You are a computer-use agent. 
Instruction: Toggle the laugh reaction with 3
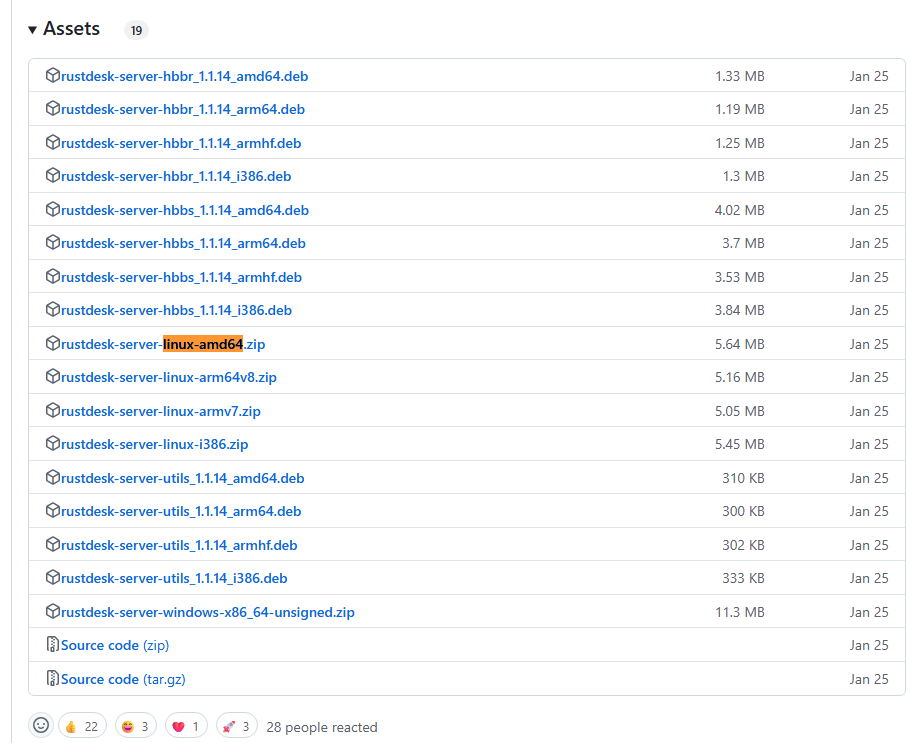(137, 726)
